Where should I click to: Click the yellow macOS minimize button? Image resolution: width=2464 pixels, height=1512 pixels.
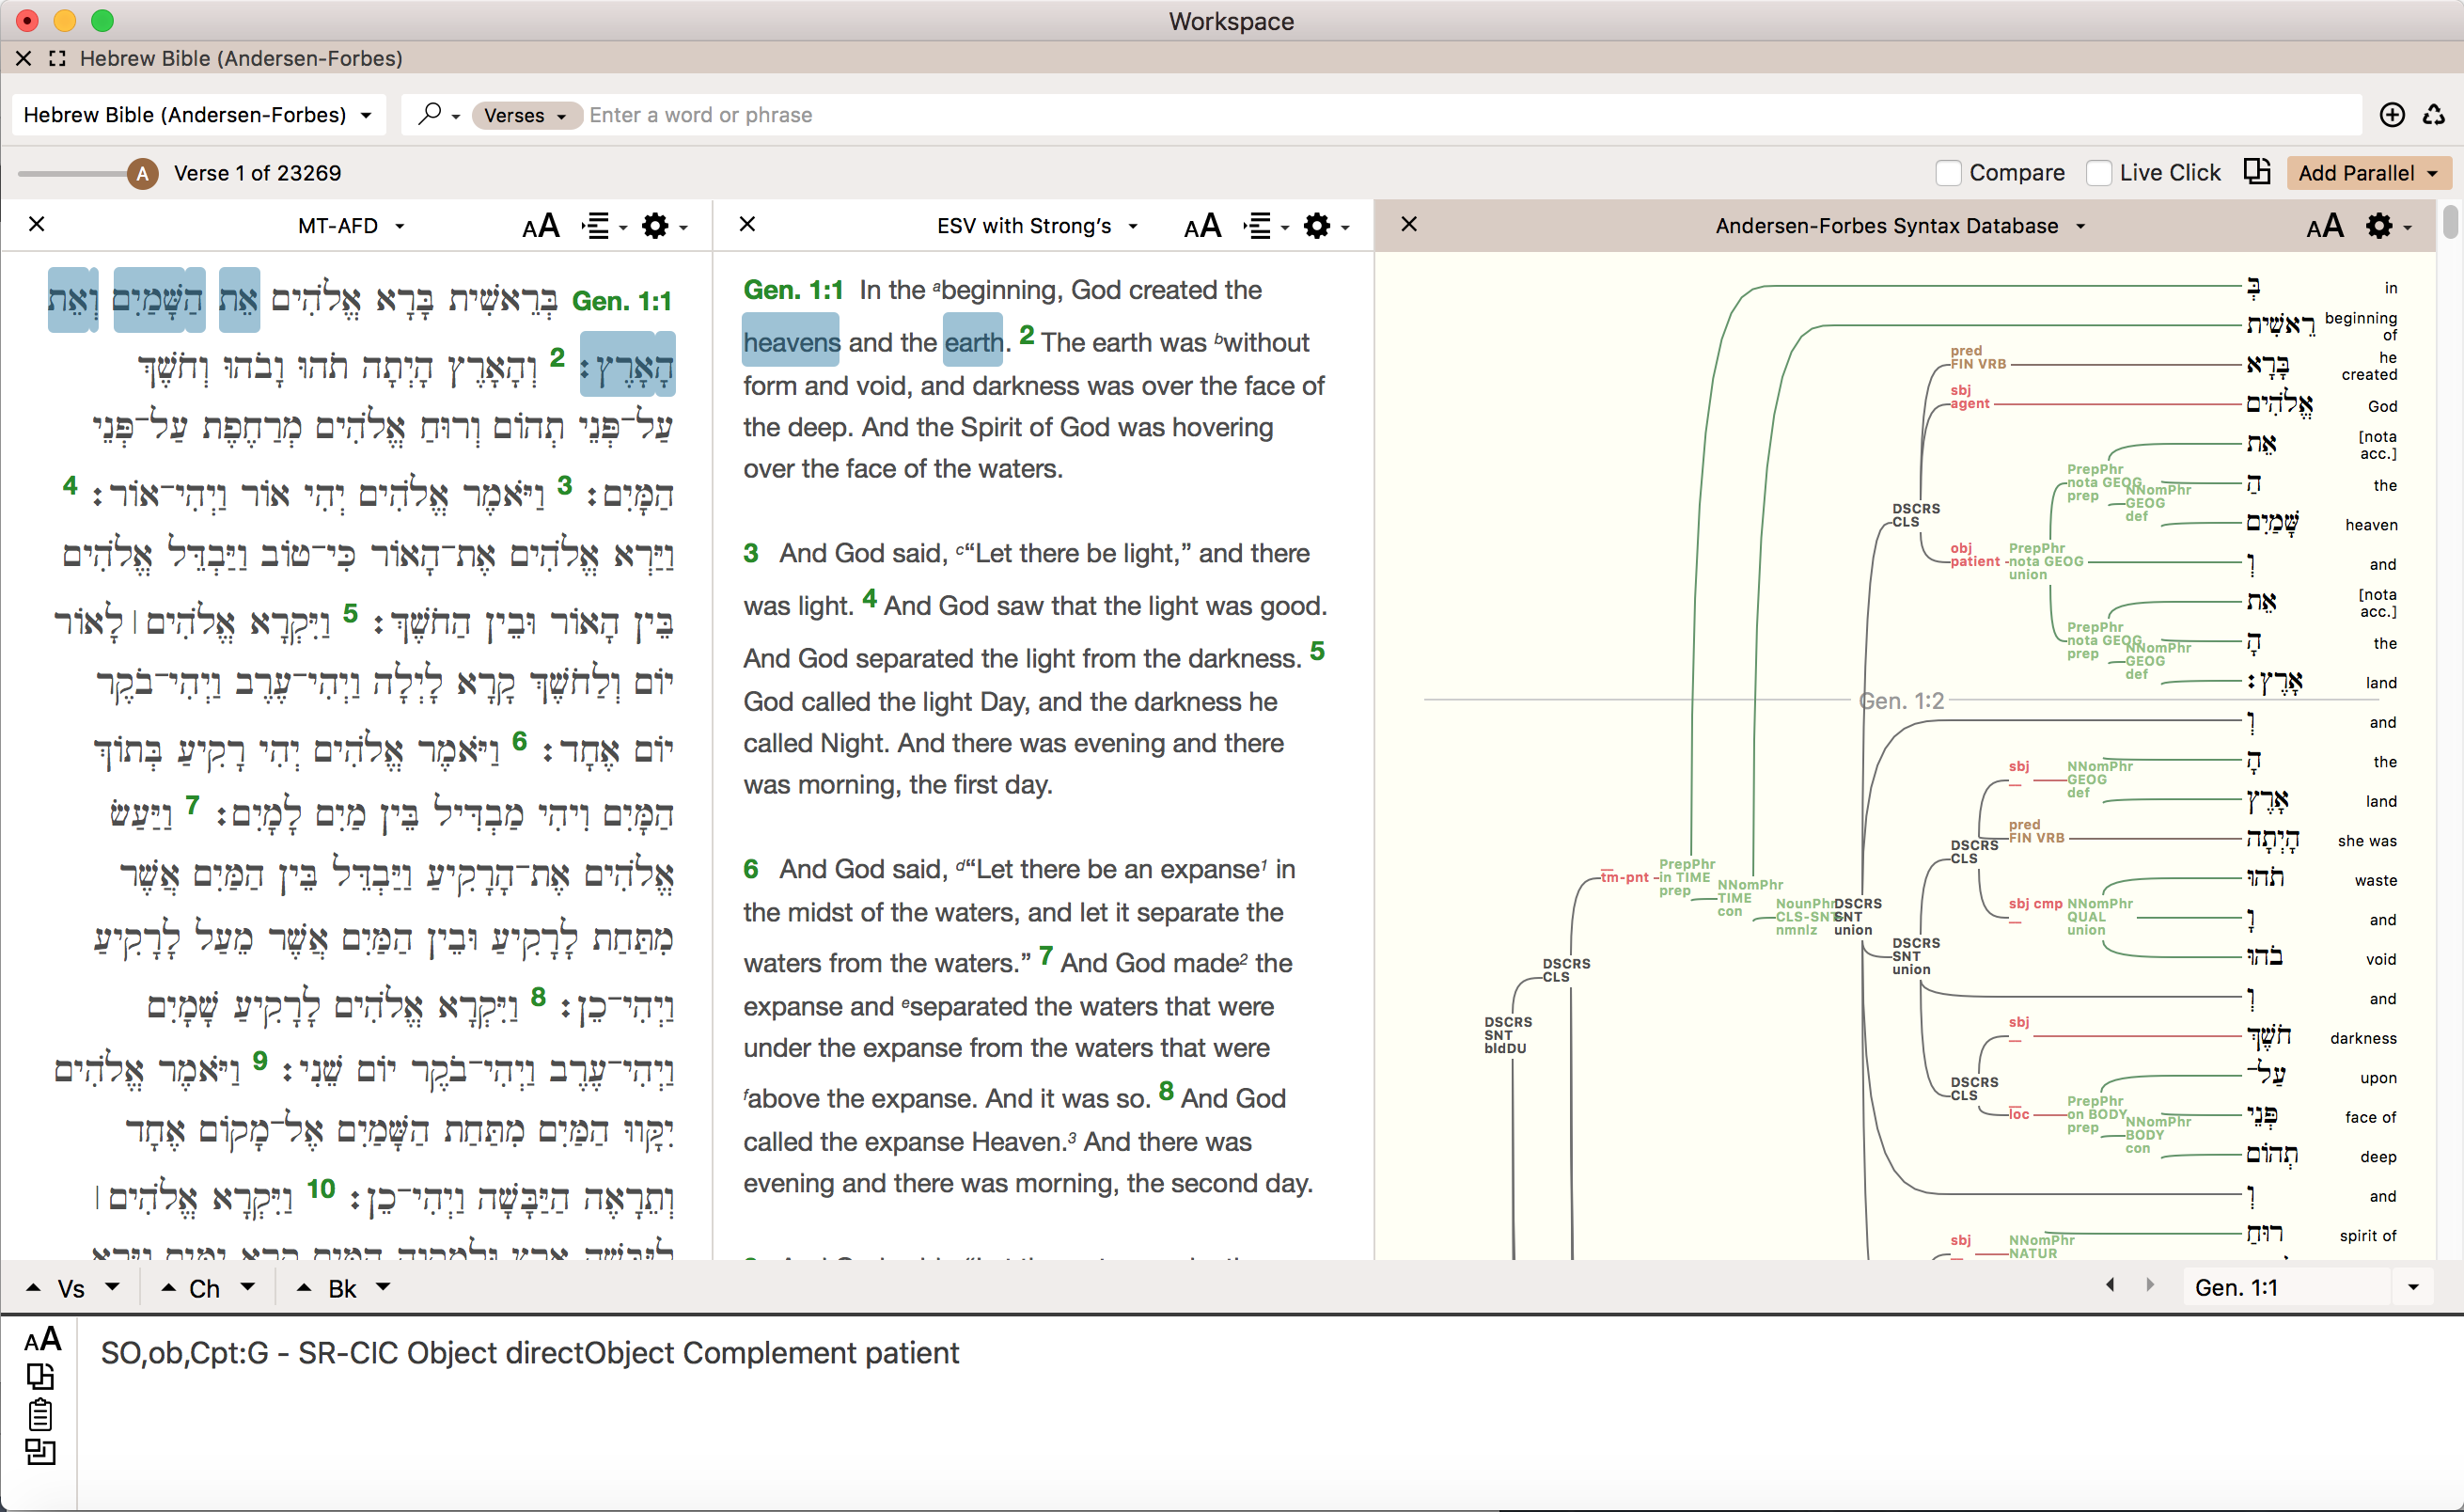pos(65,20)
